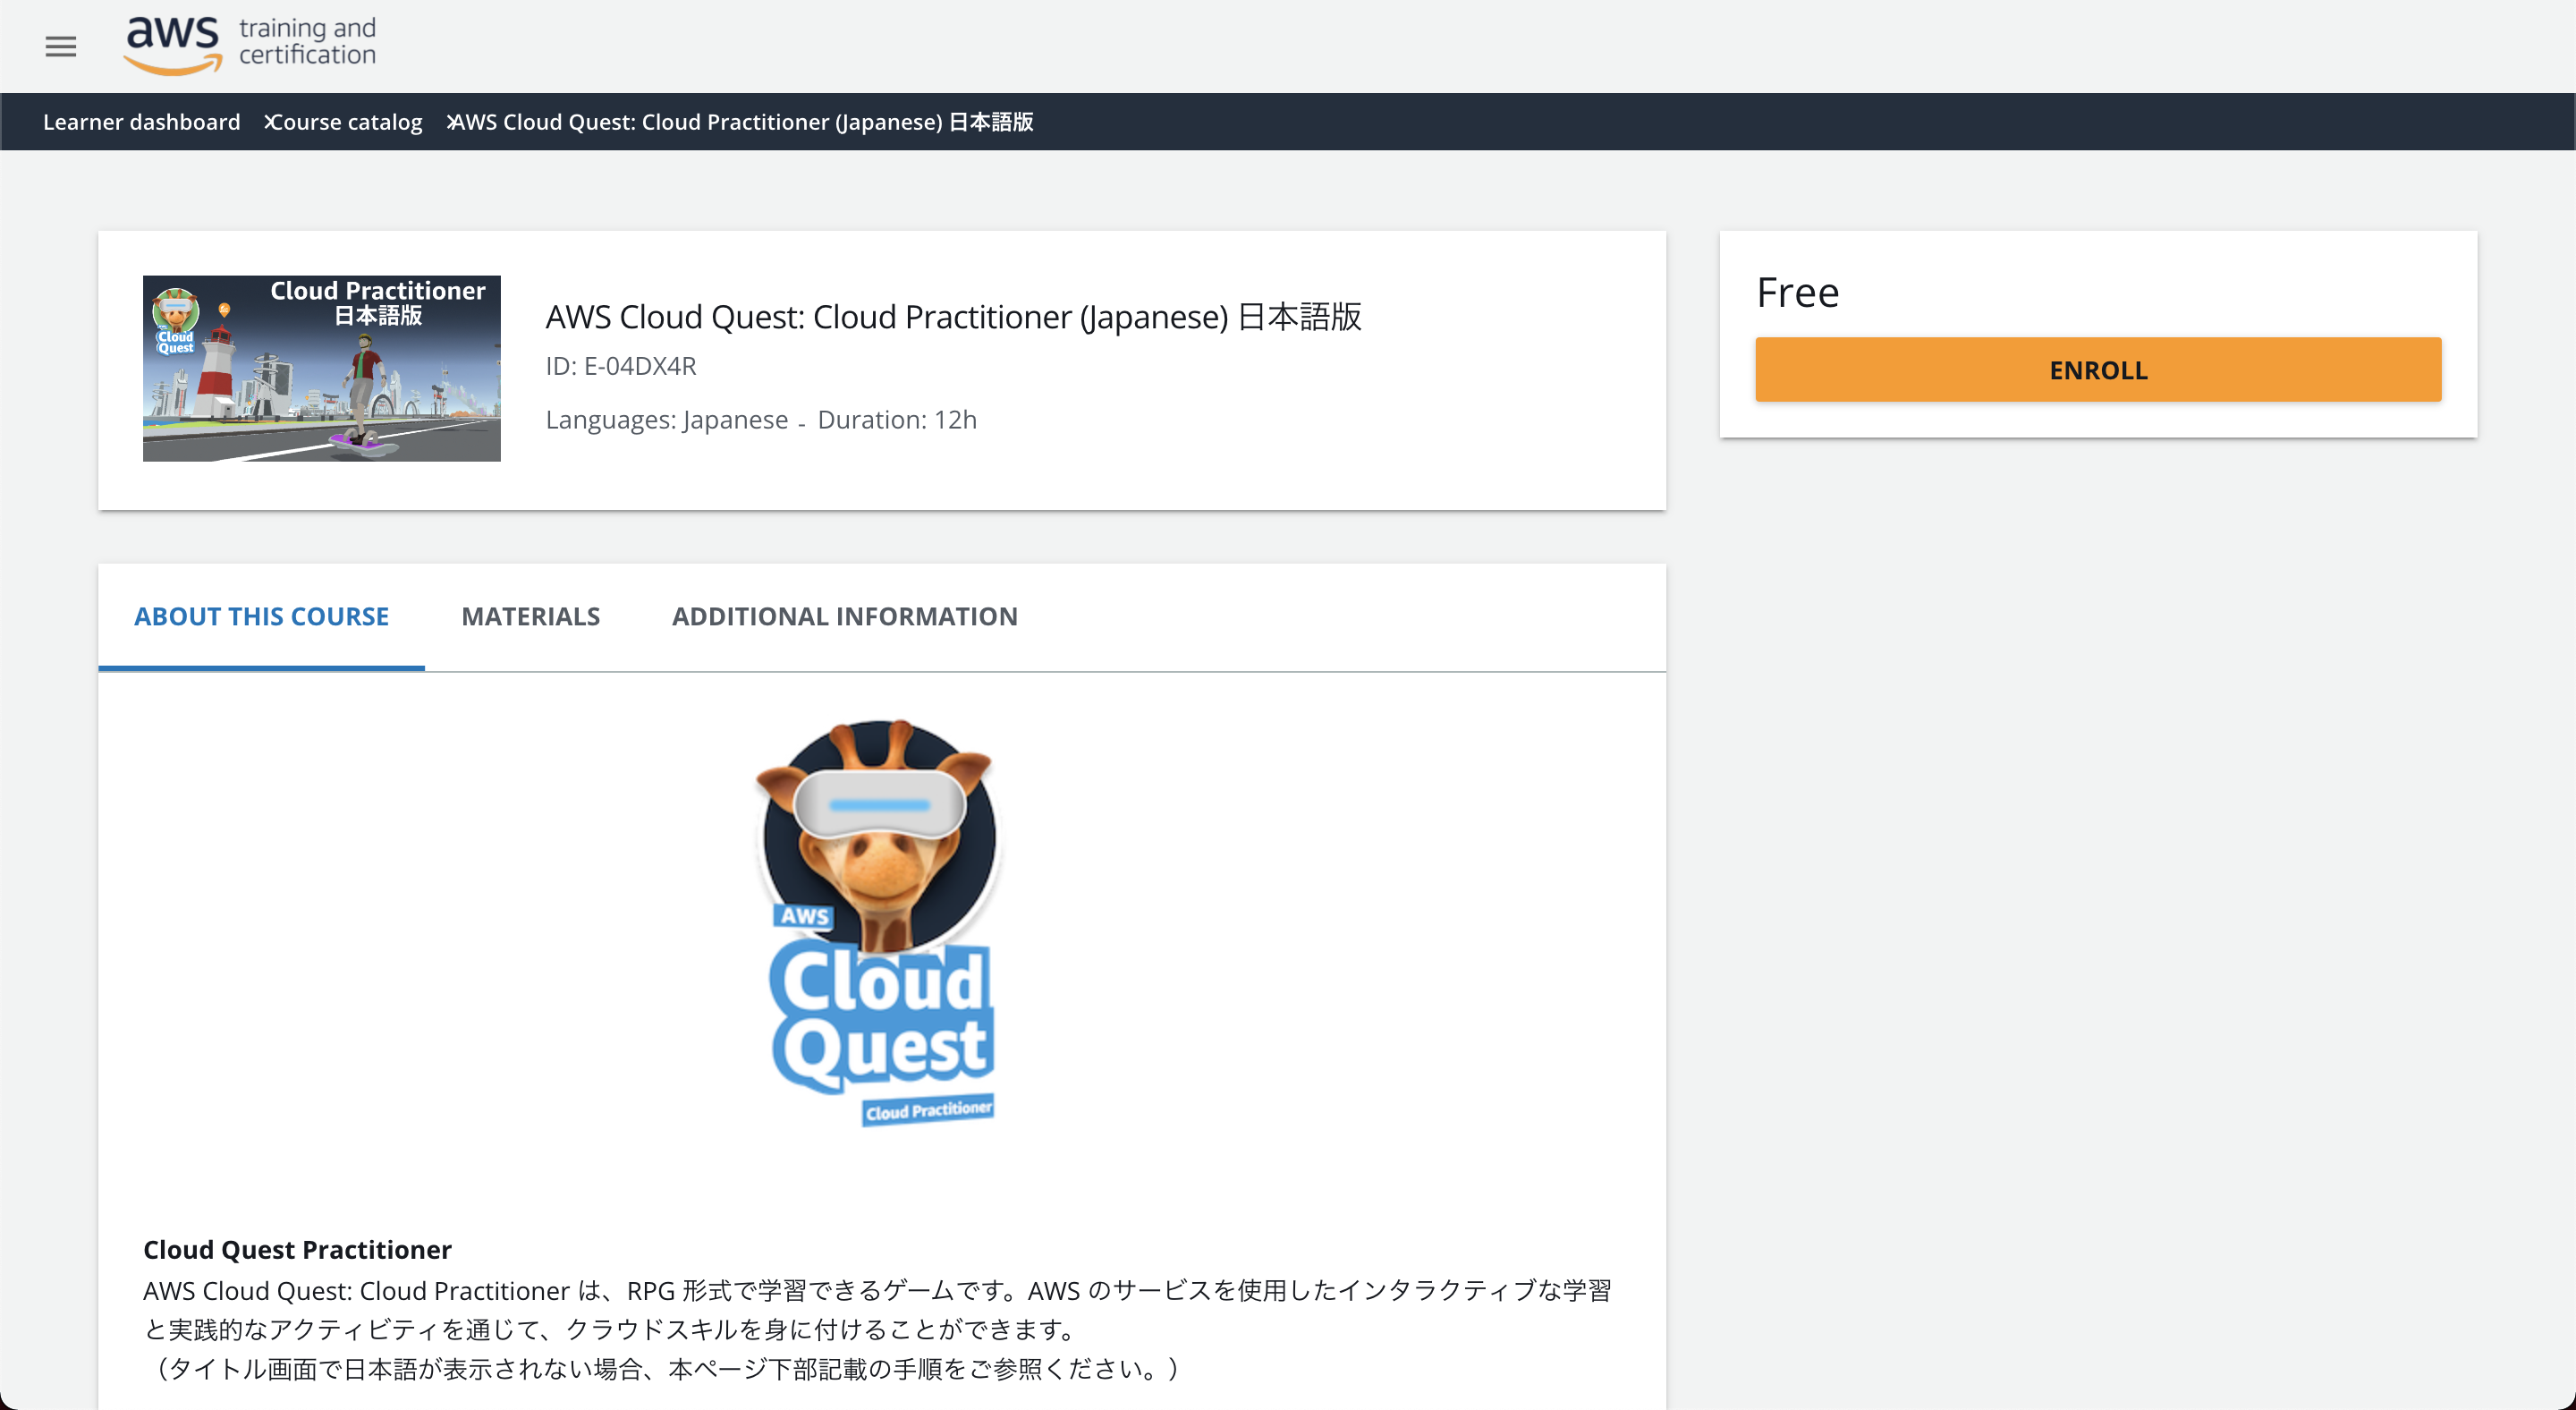2576x1410 pixels.
Task: Select the About This Course tab
Action: pyautogui.click(x=261, y=616)
